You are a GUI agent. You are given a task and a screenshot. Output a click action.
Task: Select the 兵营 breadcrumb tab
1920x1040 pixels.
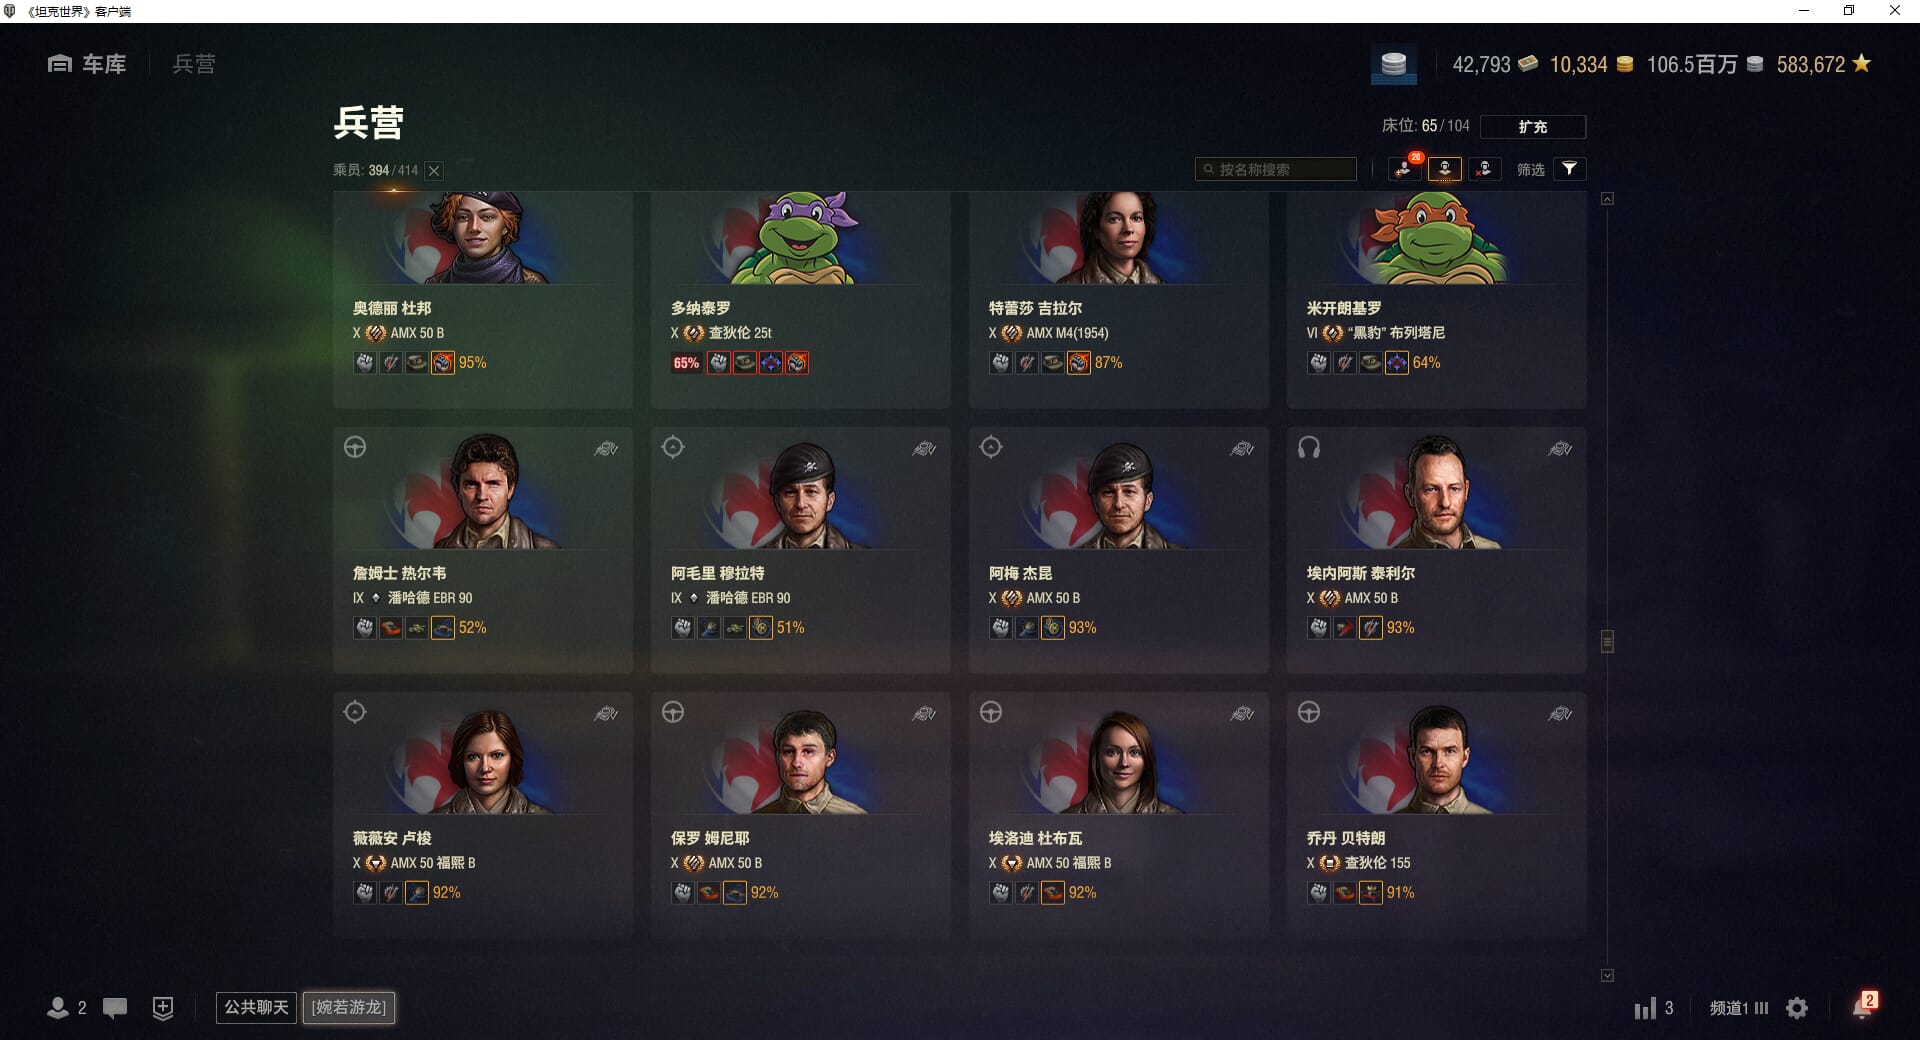coord(194,64)
